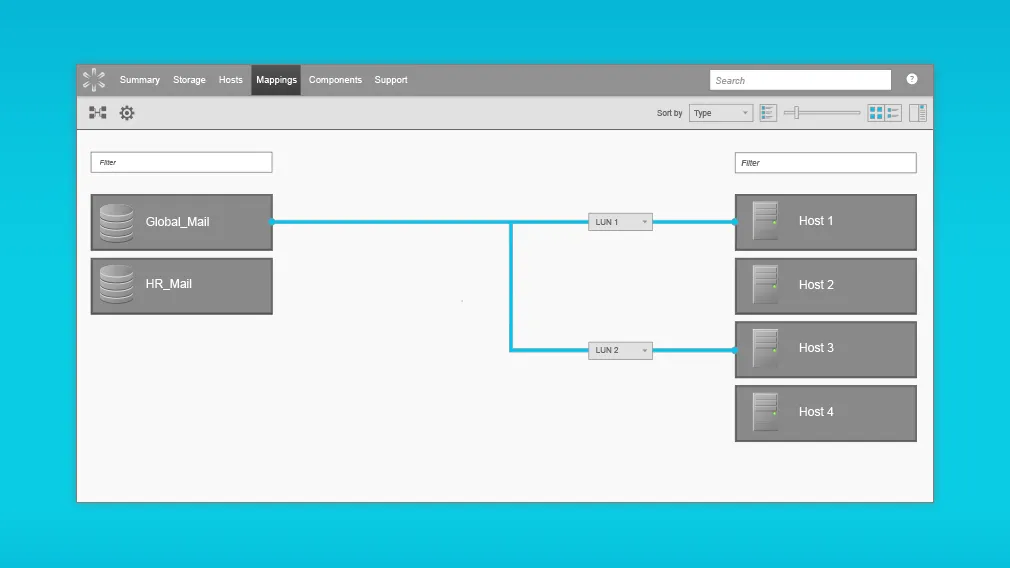This screenshot has width=1010, height=568.
Task: Click the Host 3 server icon
Action: (765, 348)
